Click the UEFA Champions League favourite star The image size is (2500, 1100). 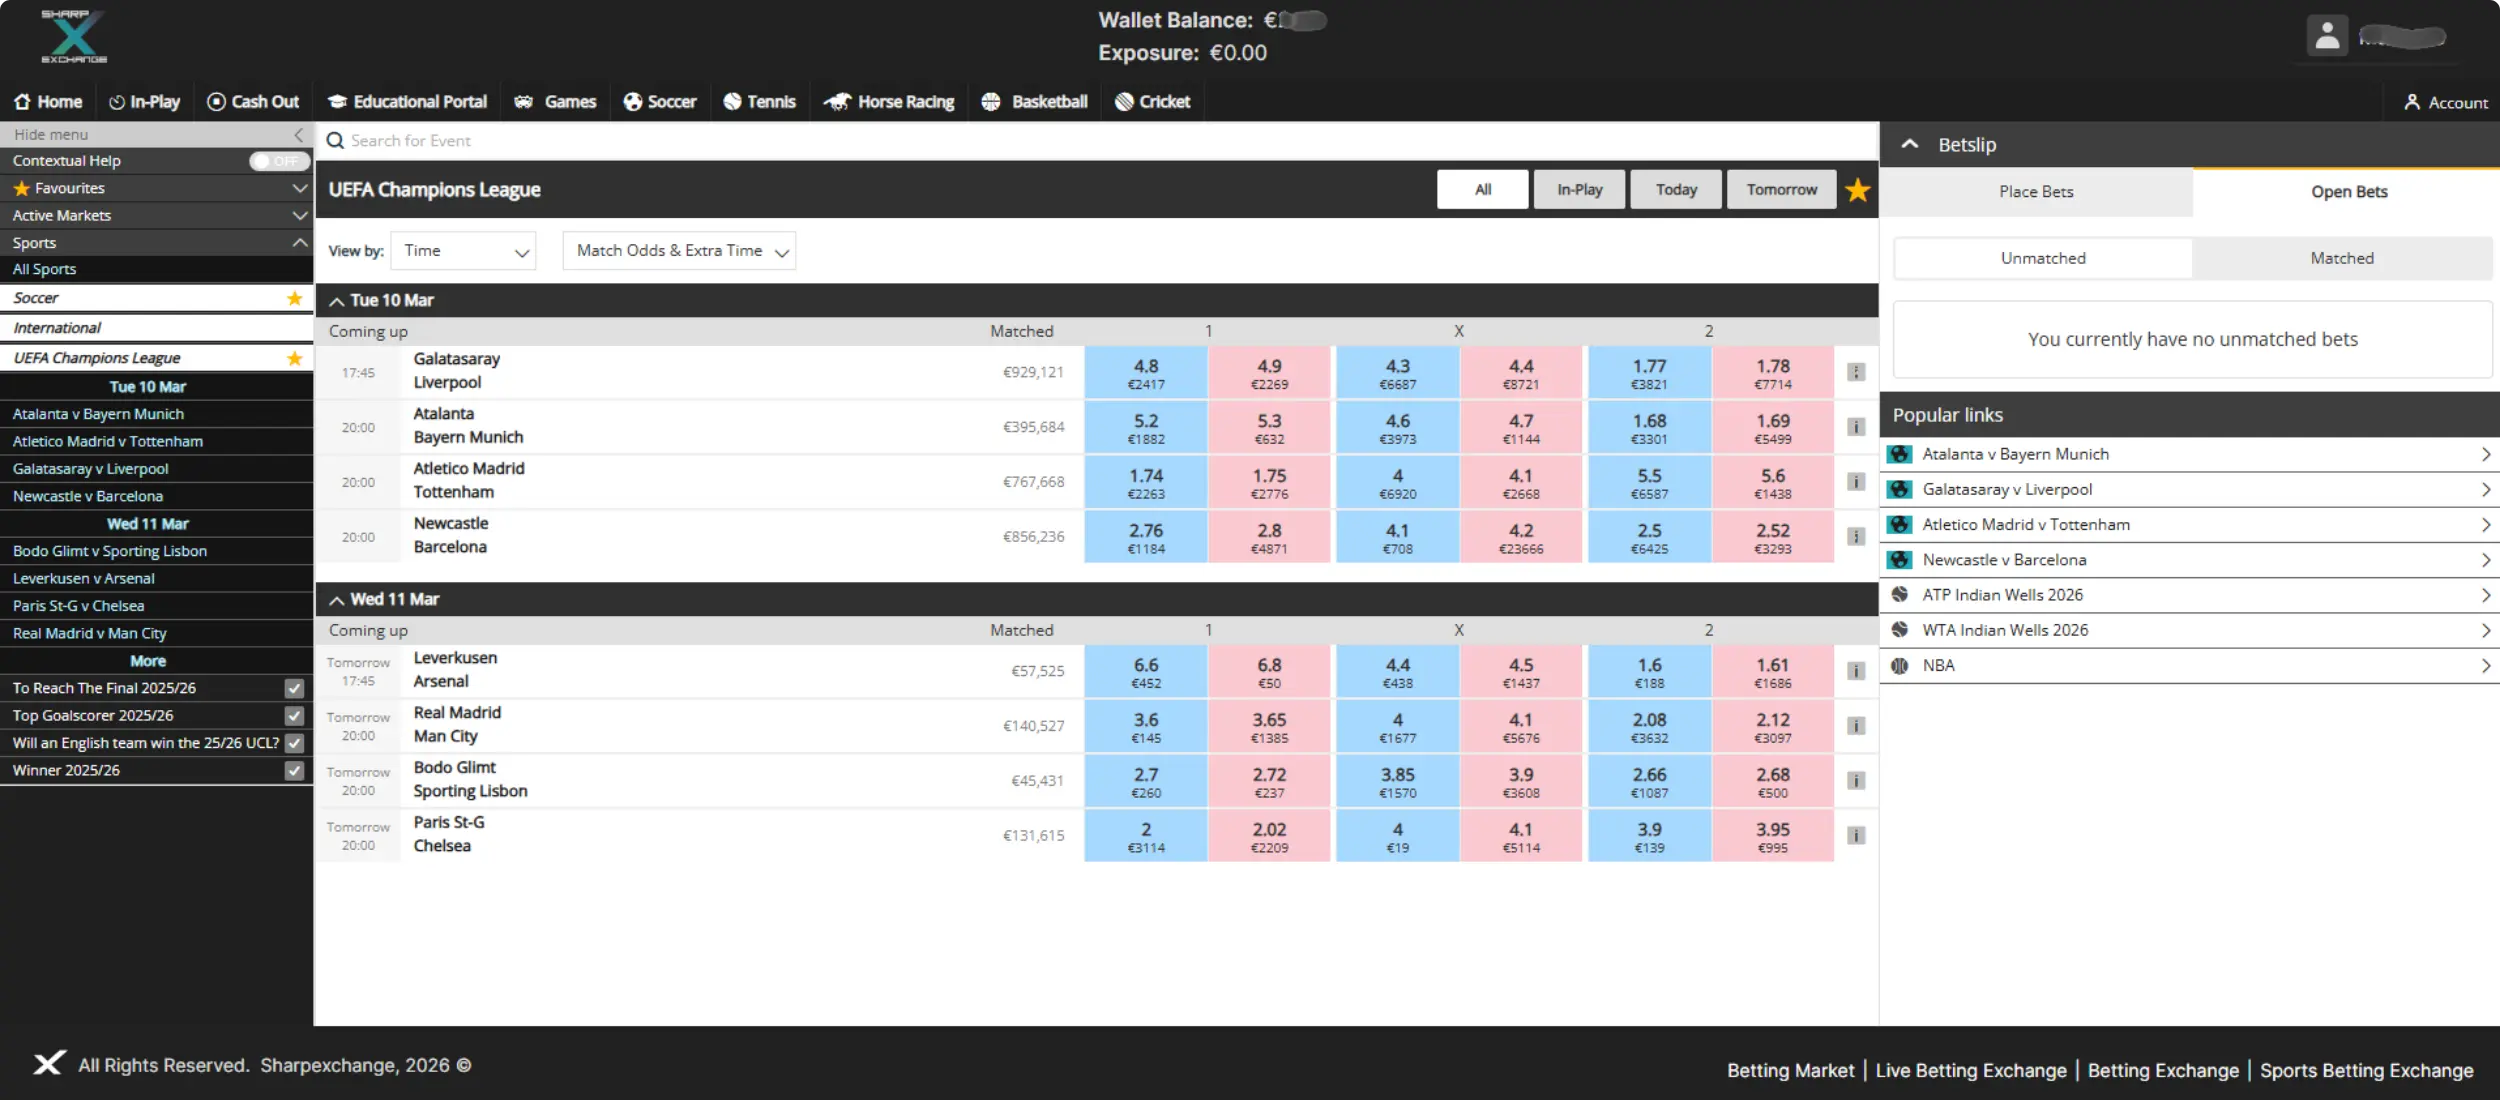click(1858, 190)
